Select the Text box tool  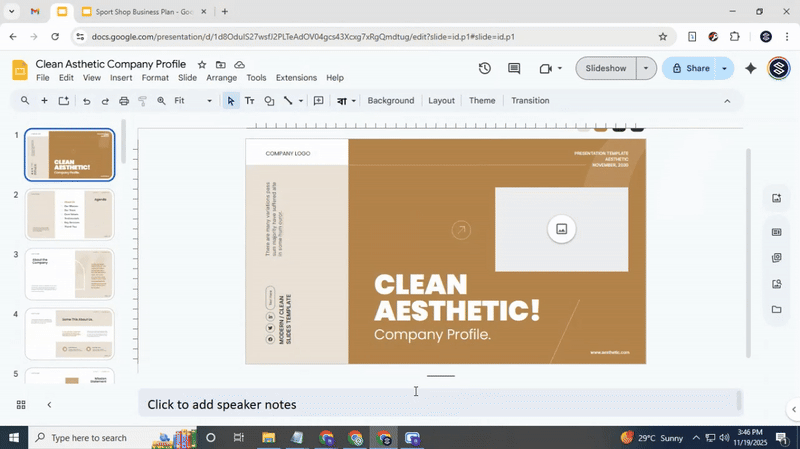tap(250, 101)
